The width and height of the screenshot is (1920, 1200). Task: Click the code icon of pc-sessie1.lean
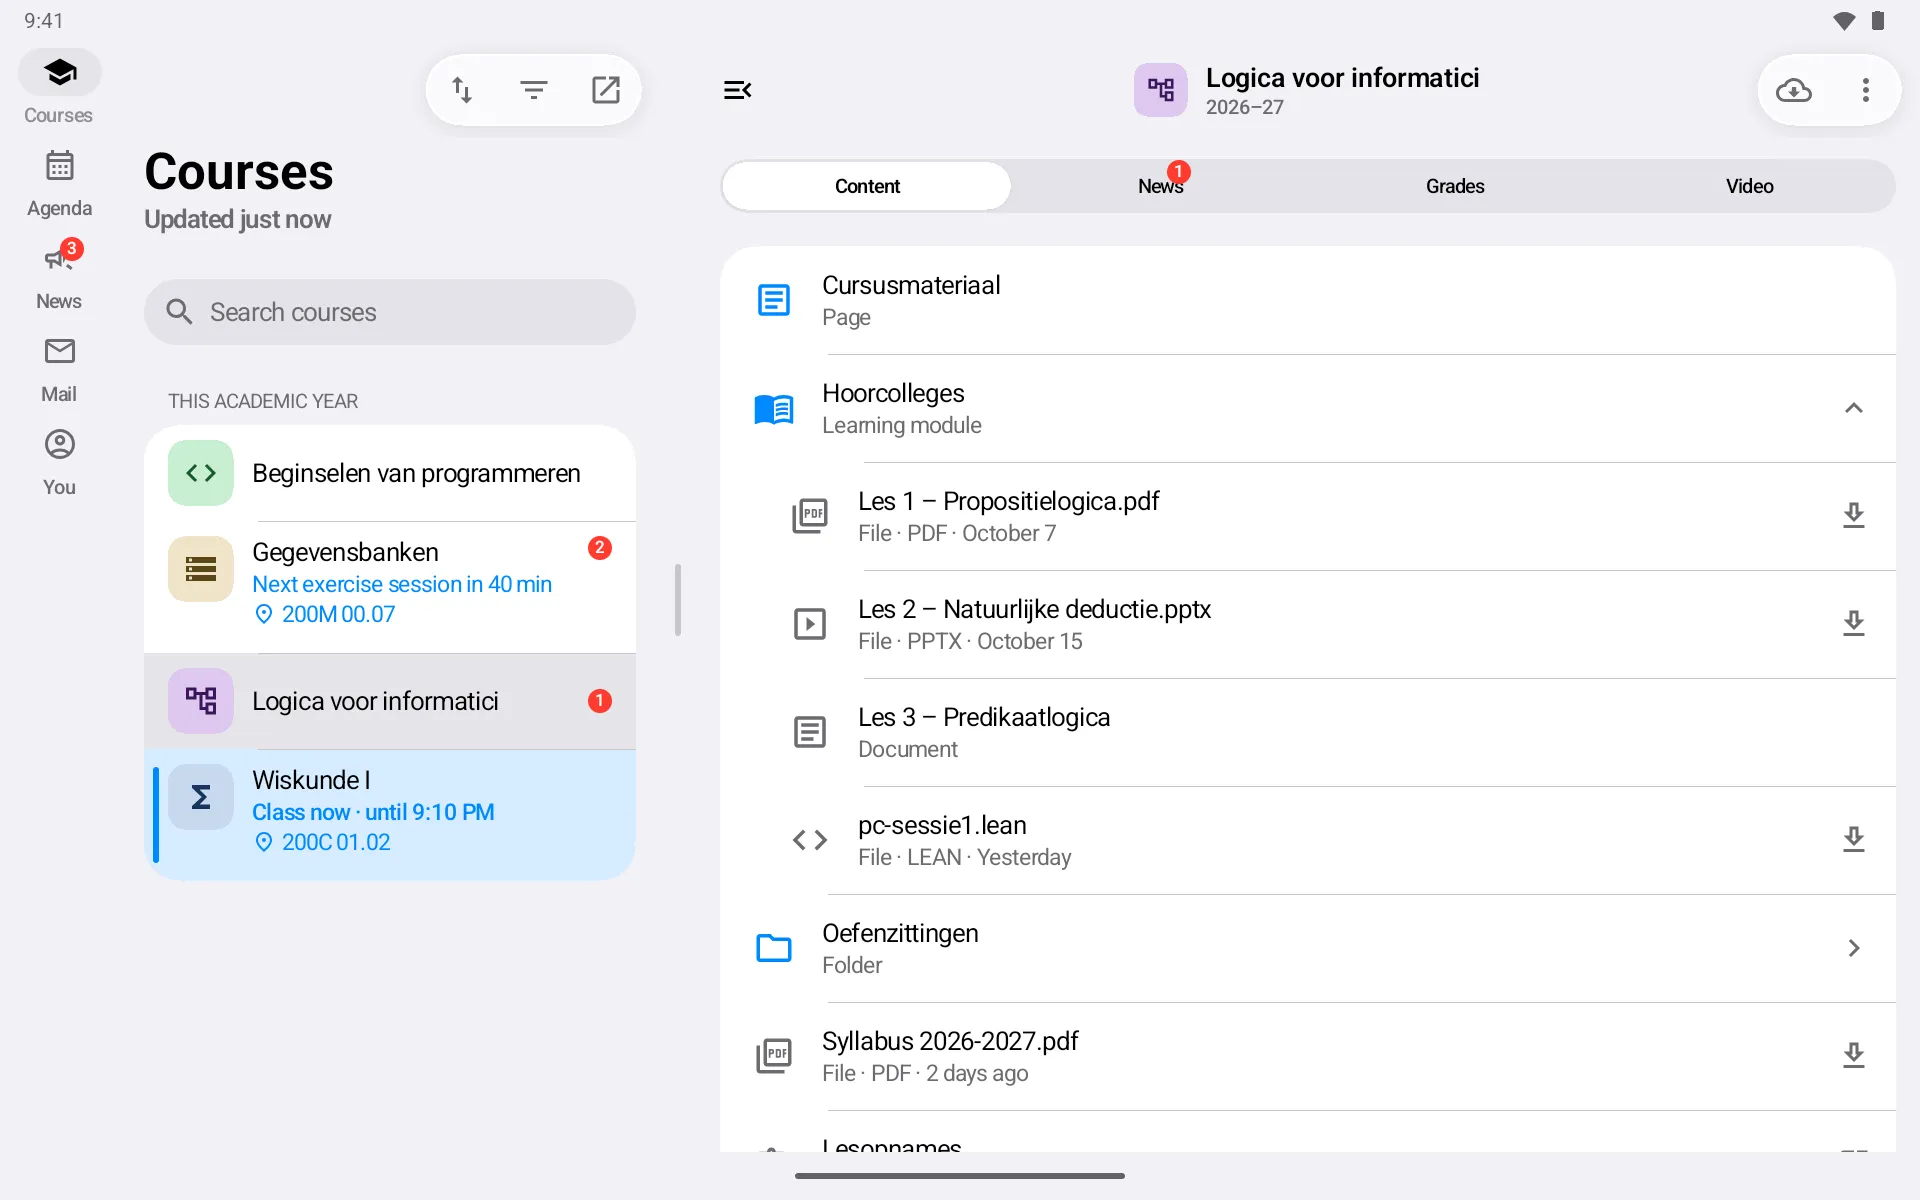coord(810,840)
